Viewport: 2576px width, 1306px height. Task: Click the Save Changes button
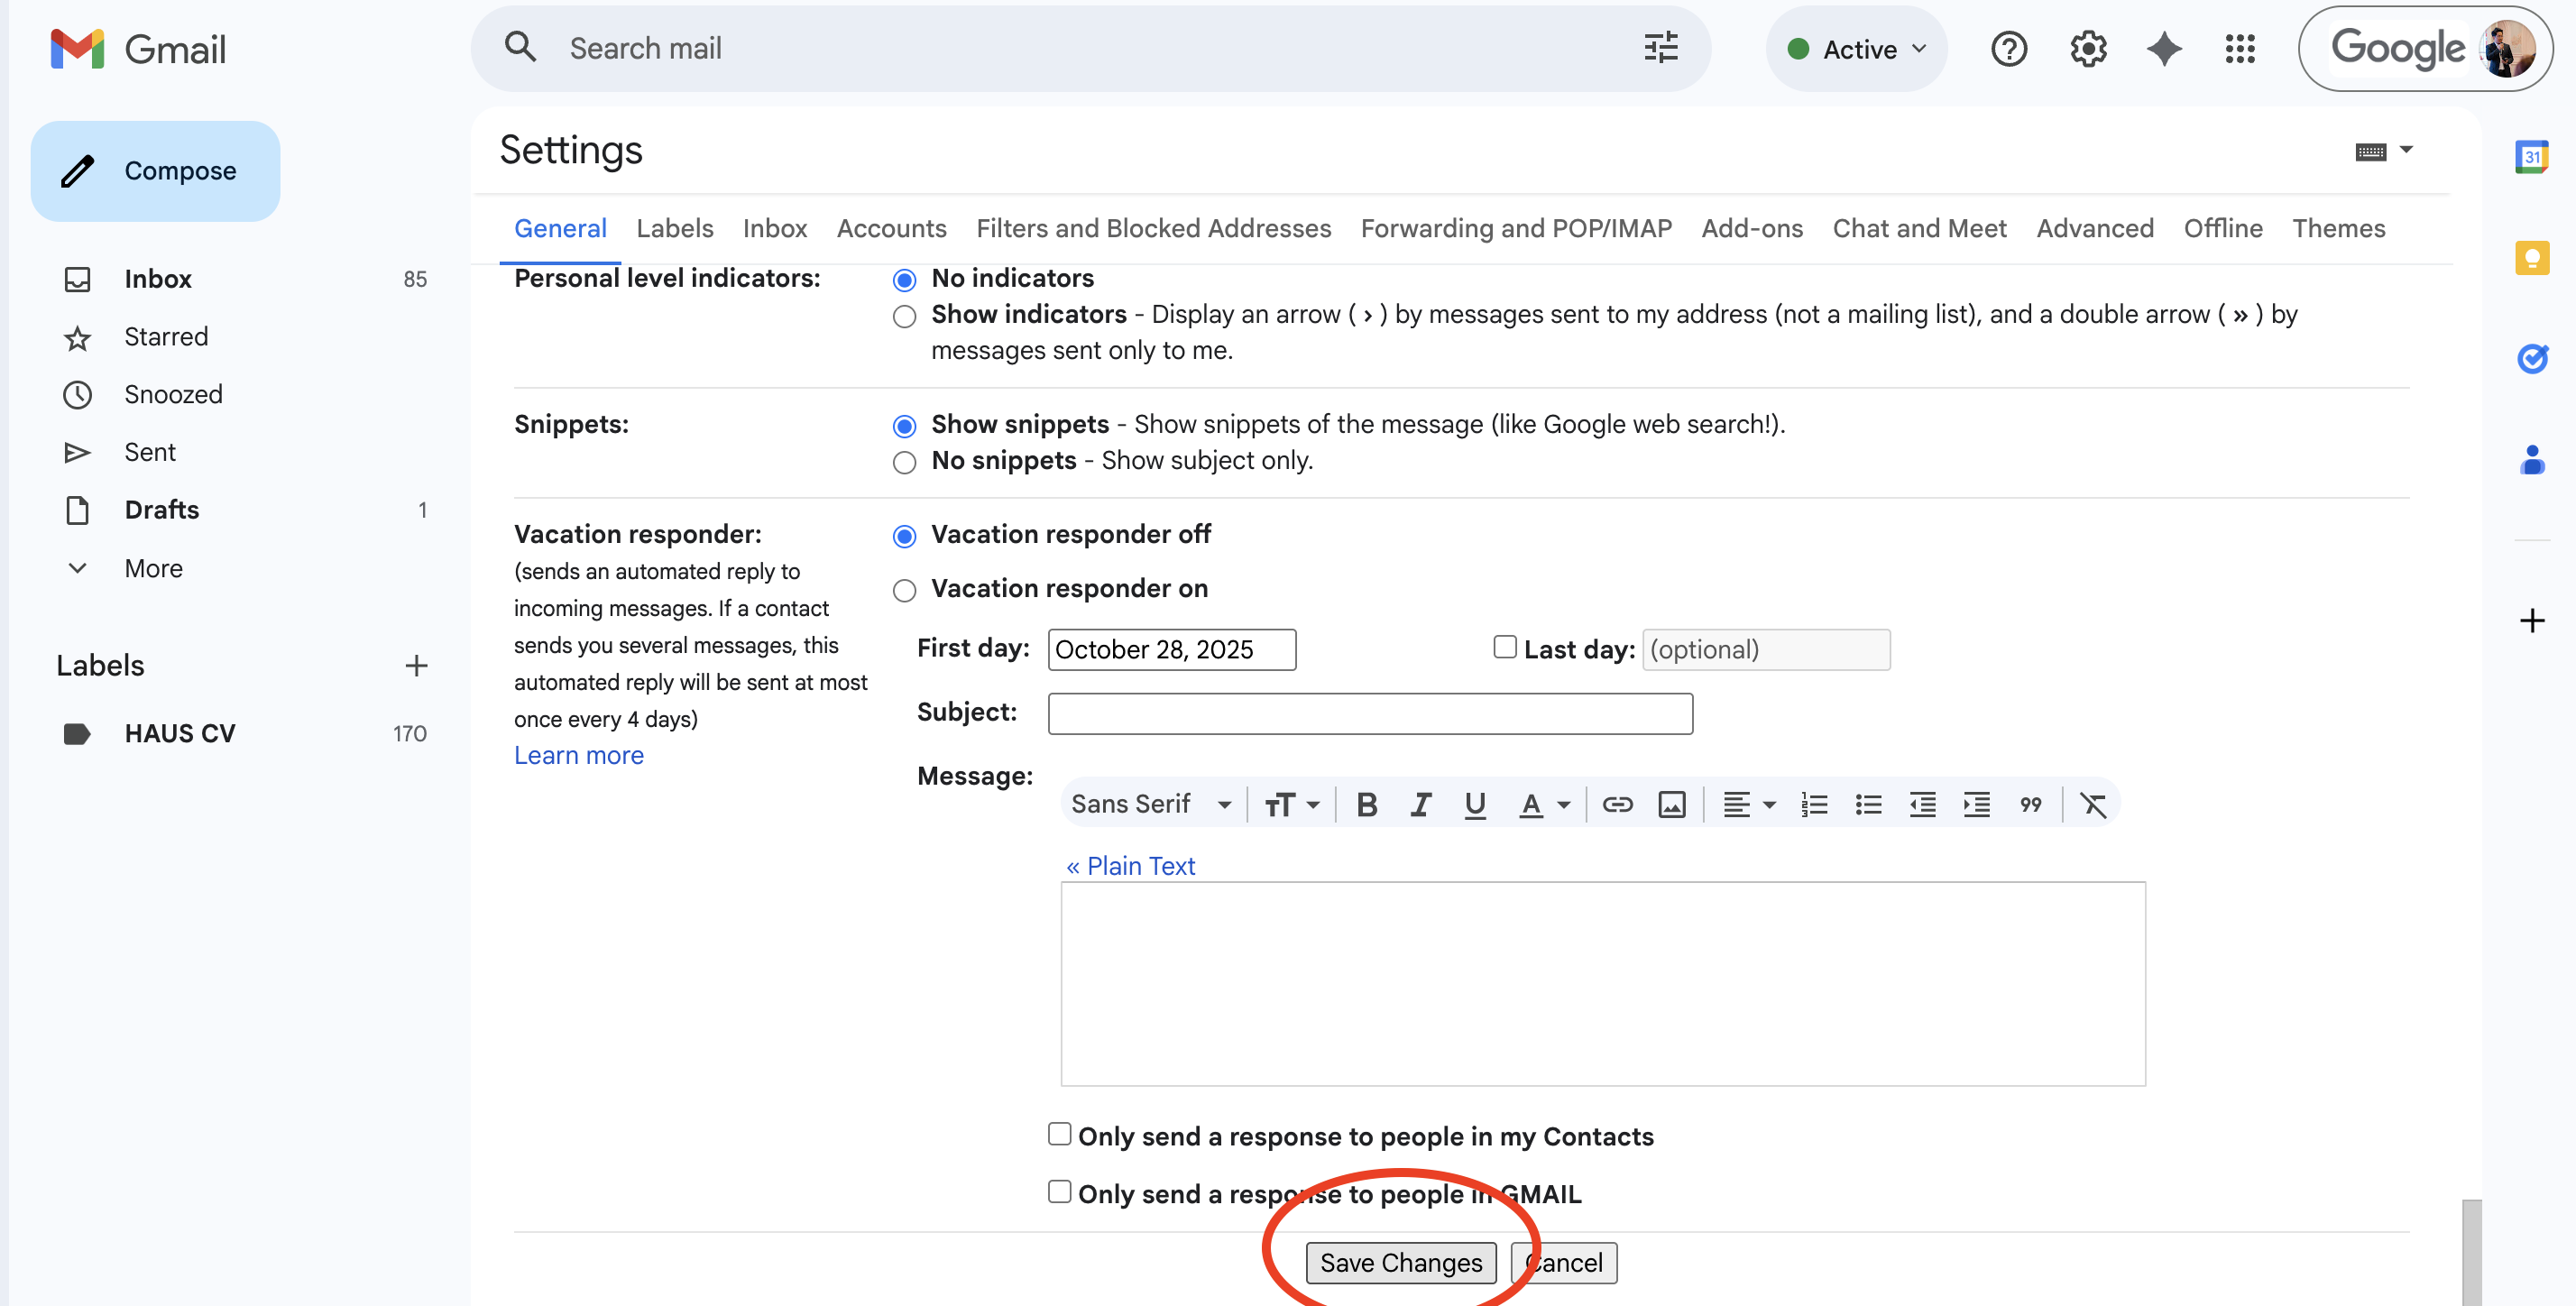pos(1400,1262)
